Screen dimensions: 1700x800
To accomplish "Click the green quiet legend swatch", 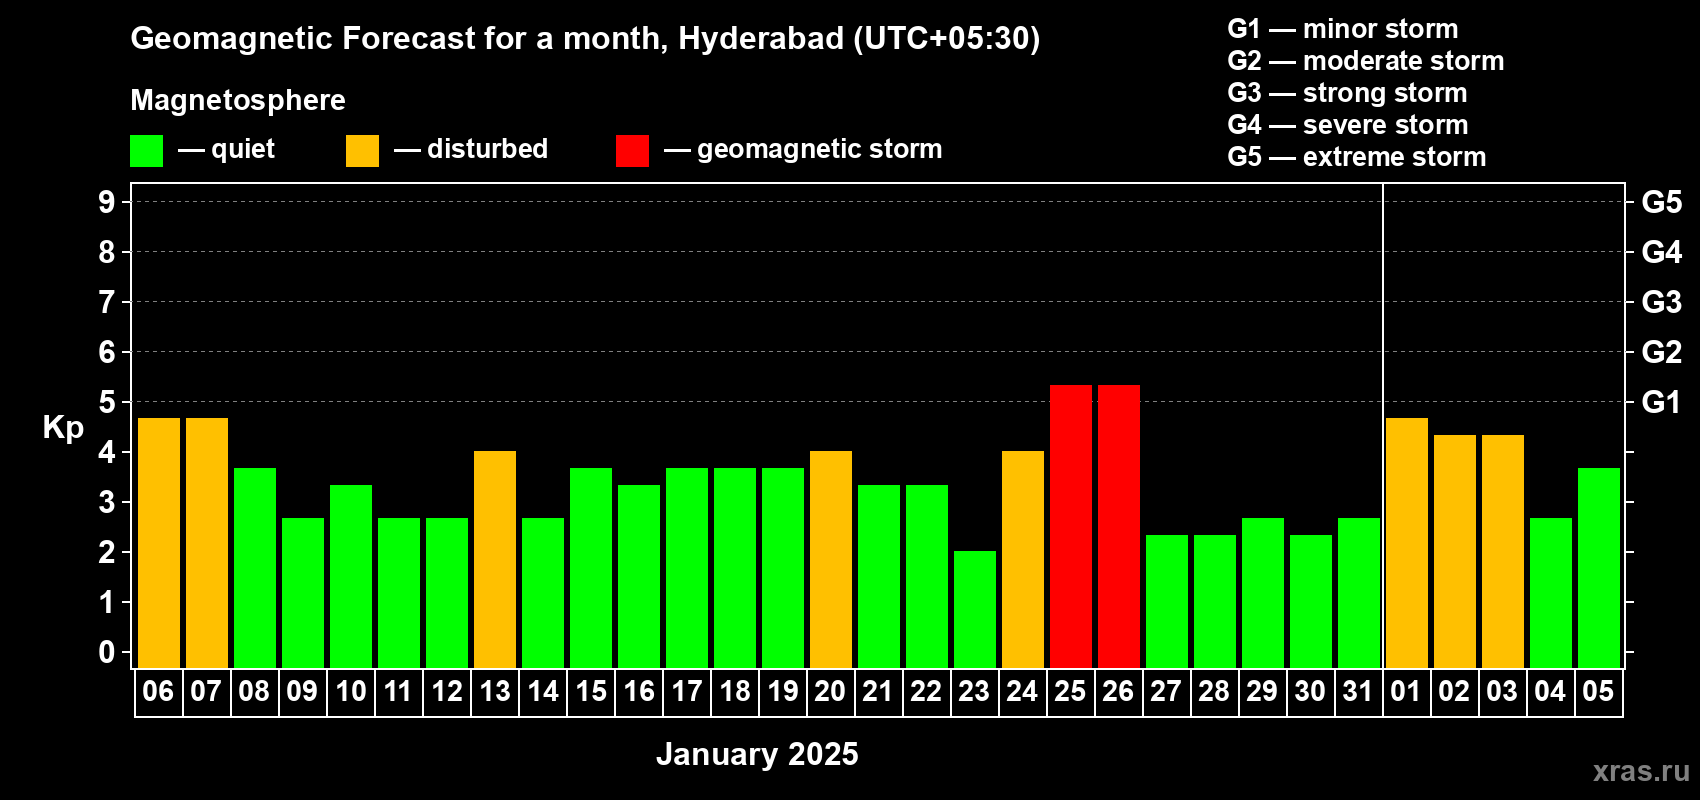I will click(146, 151).
